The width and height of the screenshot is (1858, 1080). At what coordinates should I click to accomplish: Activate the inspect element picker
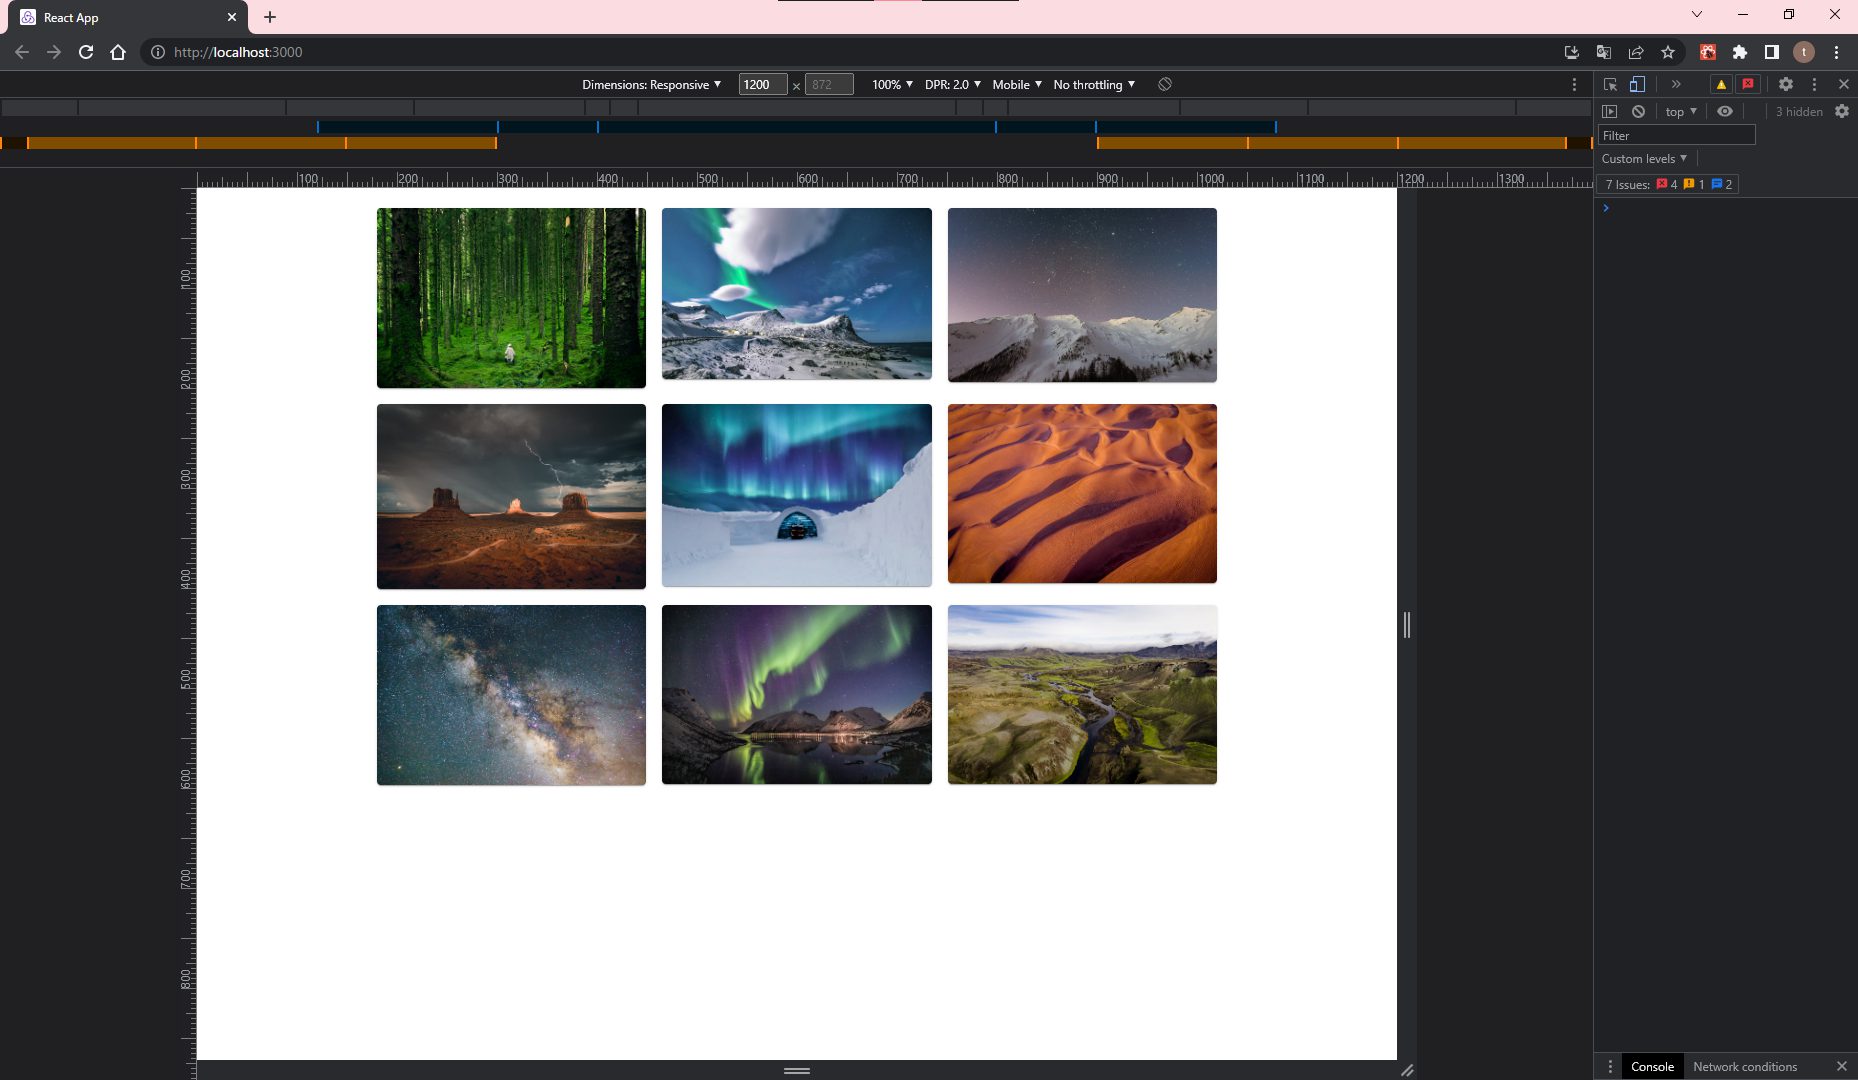coord(1610,84)
